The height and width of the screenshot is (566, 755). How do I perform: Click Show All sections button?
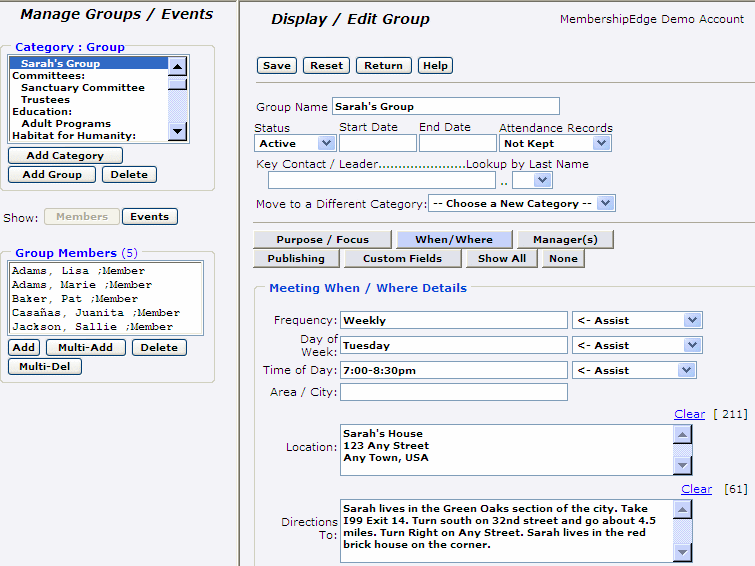(x=501, y=259)
